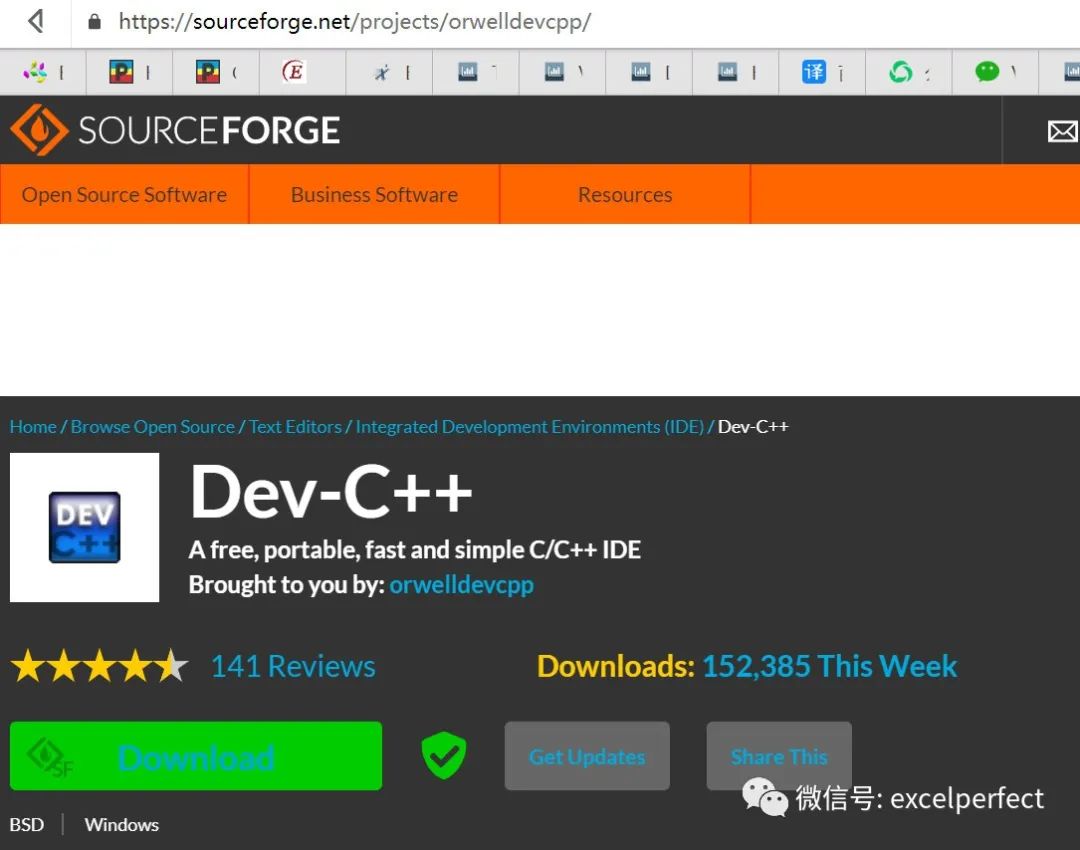The image size is (1080, 850).
Task: Follow the Text Editors breadcrumb link
Action: (x=295, y=426)
